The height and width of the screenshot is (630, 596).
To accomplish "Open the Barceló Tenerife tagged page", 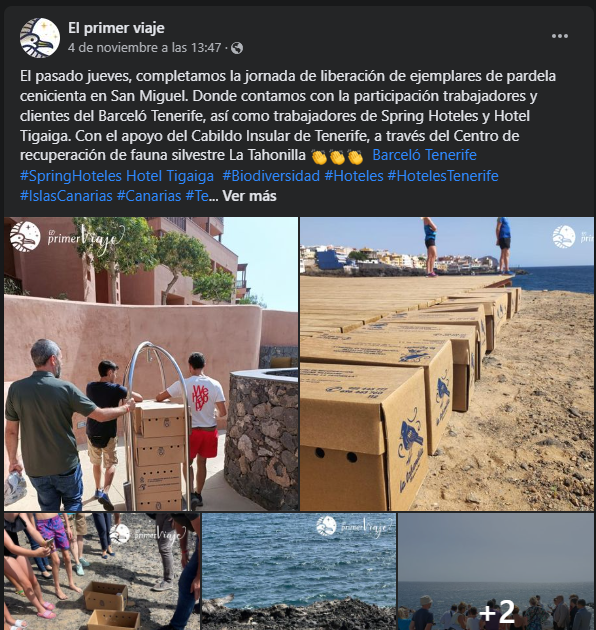I will pyautogui.click(x=424, y=155).
